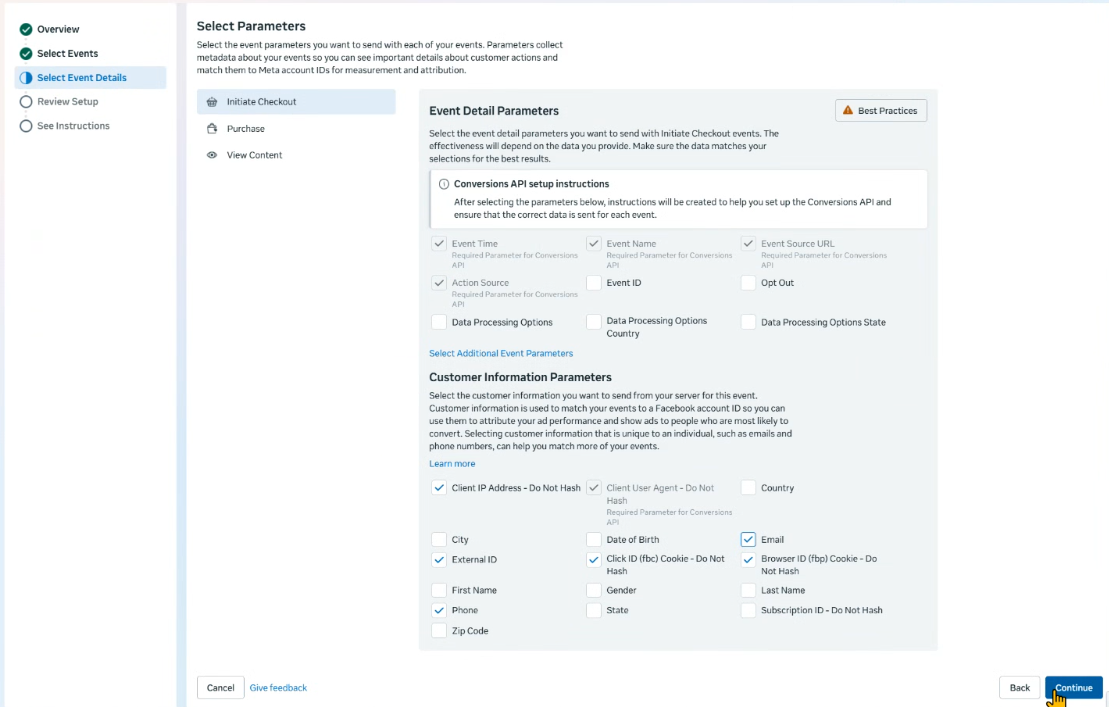The width and height of the screenshot is (1109, 707).
Task: Go to the Select Events step
Action: coord(67,54)
